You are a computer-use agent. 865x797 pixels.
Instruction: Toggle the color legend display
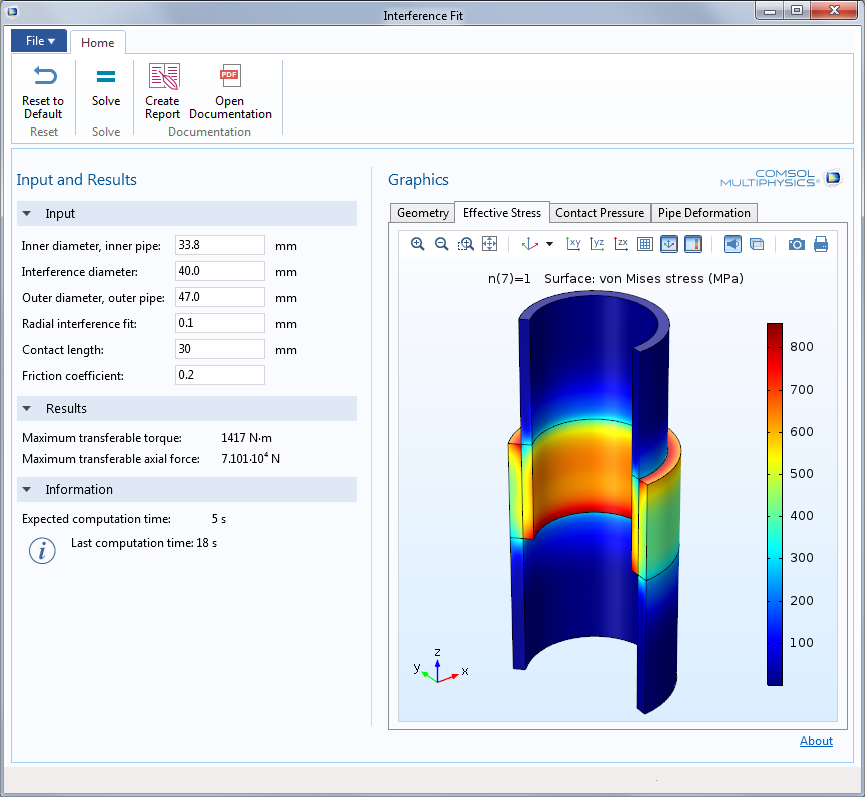693,244
